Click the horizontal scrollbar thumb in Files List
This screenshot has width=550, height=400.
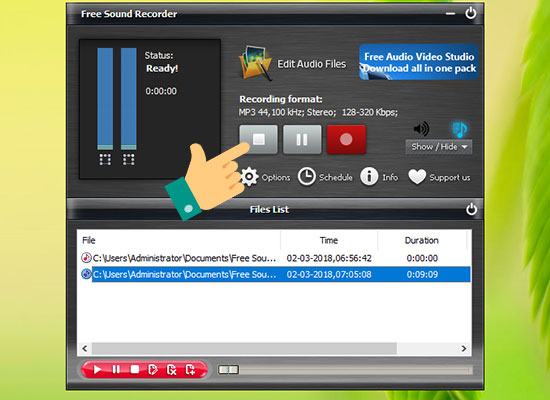[x=244, y=348]
